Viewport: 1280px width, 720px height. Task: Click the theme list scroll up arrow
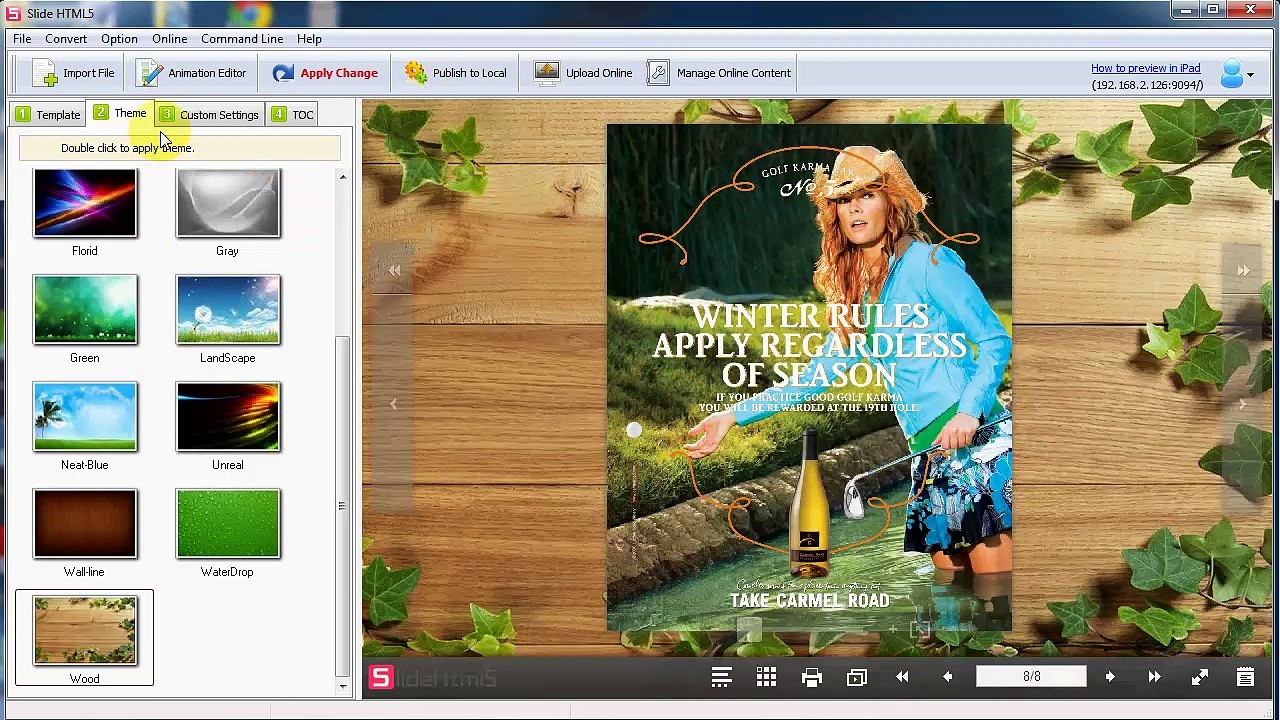[x=343, y=177]
